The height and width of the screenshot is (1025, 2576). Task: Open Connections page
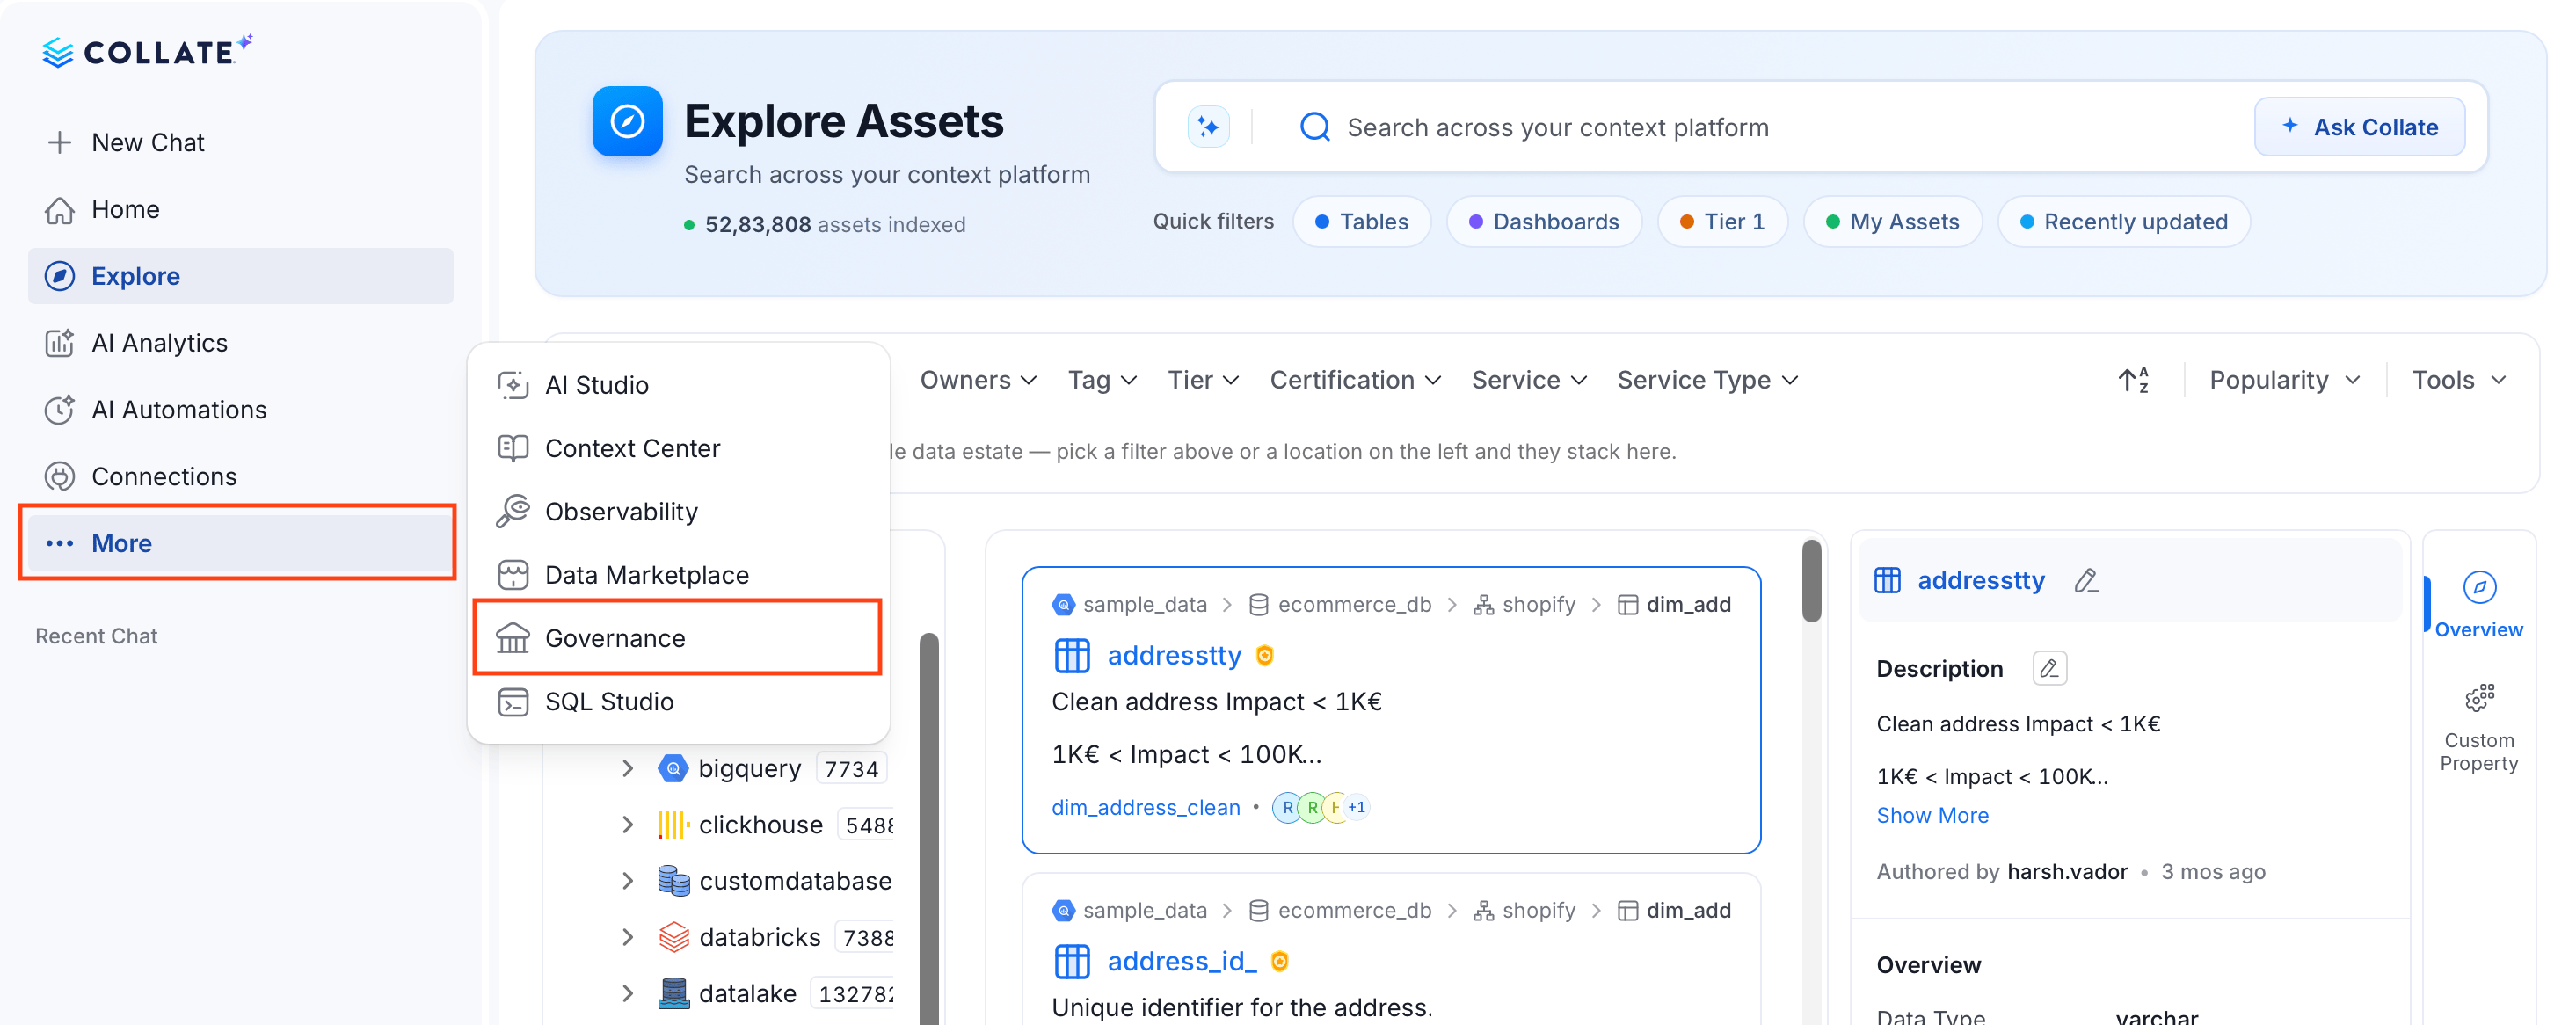pyautogui.click(x=240, y=476)
